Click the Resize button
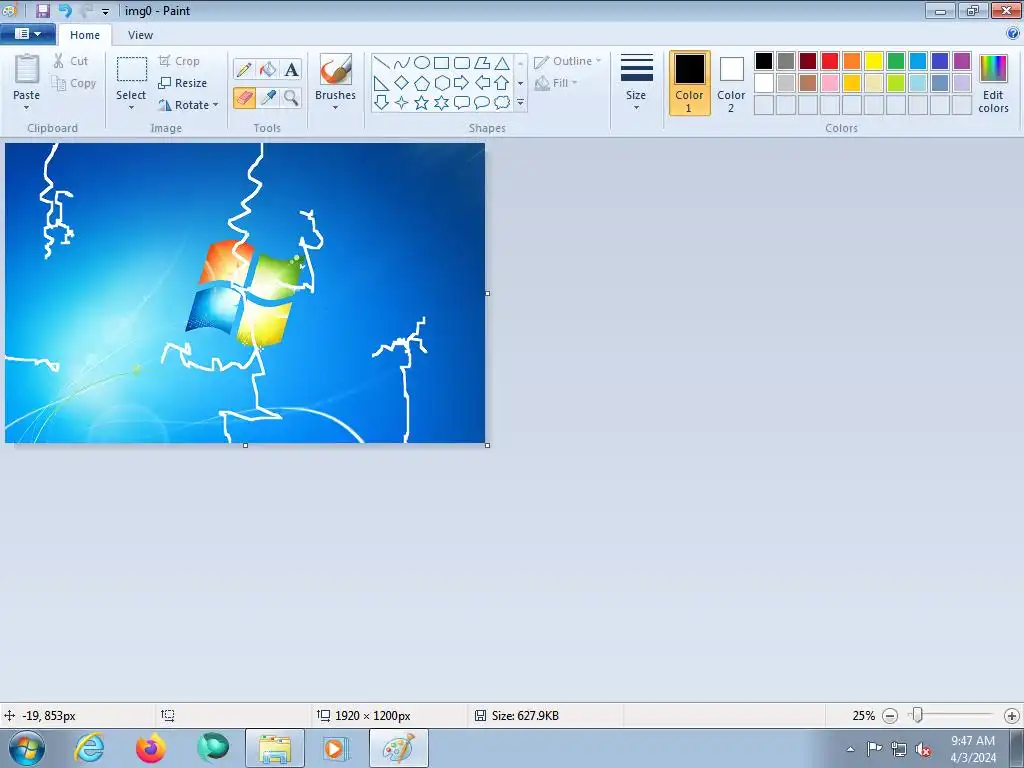The image size is (1024, 768). point(182,83)
